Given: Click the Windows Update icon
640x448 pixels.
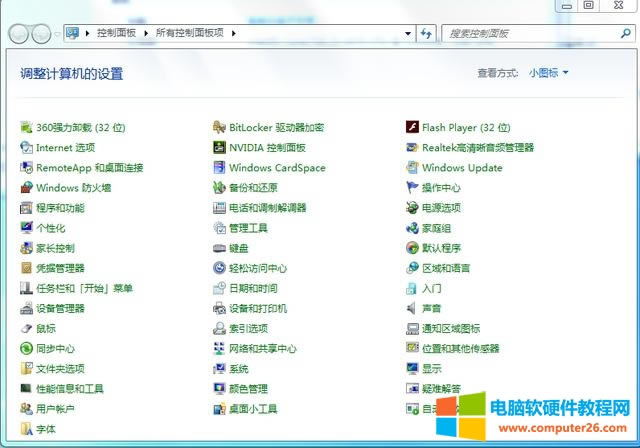Looking at the screenshot, I should coord(412,167).
